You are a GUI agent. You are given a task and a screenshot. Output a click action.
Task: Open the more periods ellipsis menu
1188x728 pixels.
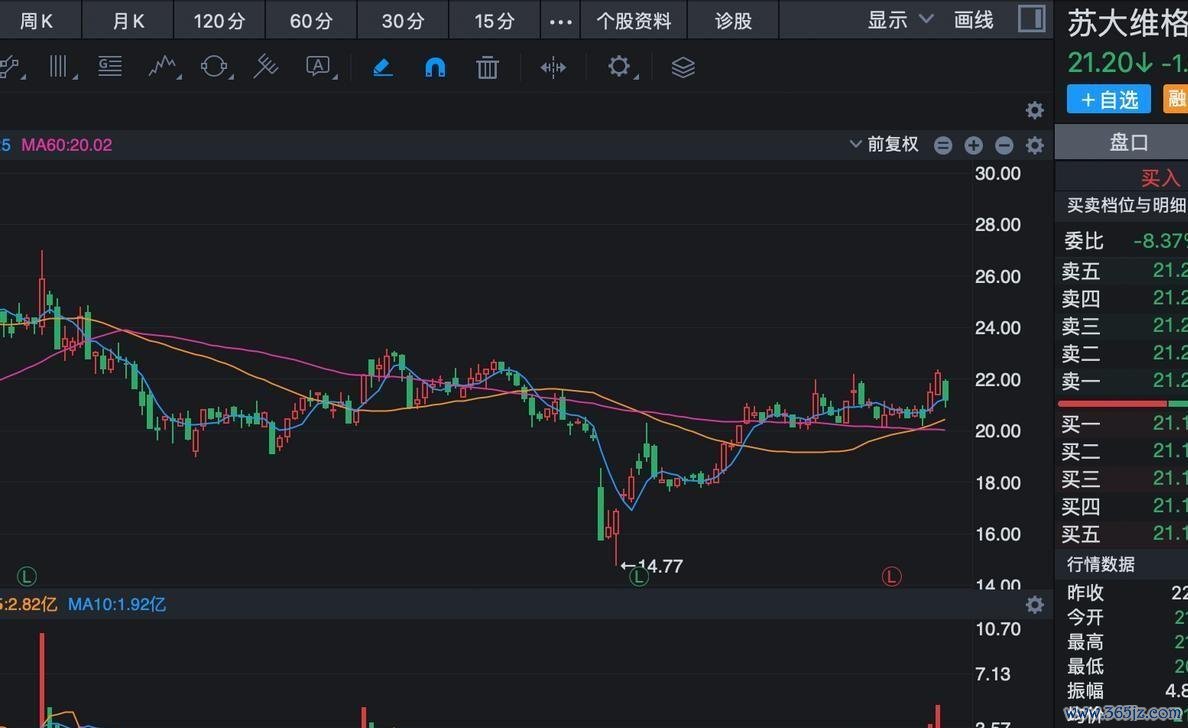pyautogui.click(x=561, y=21)
